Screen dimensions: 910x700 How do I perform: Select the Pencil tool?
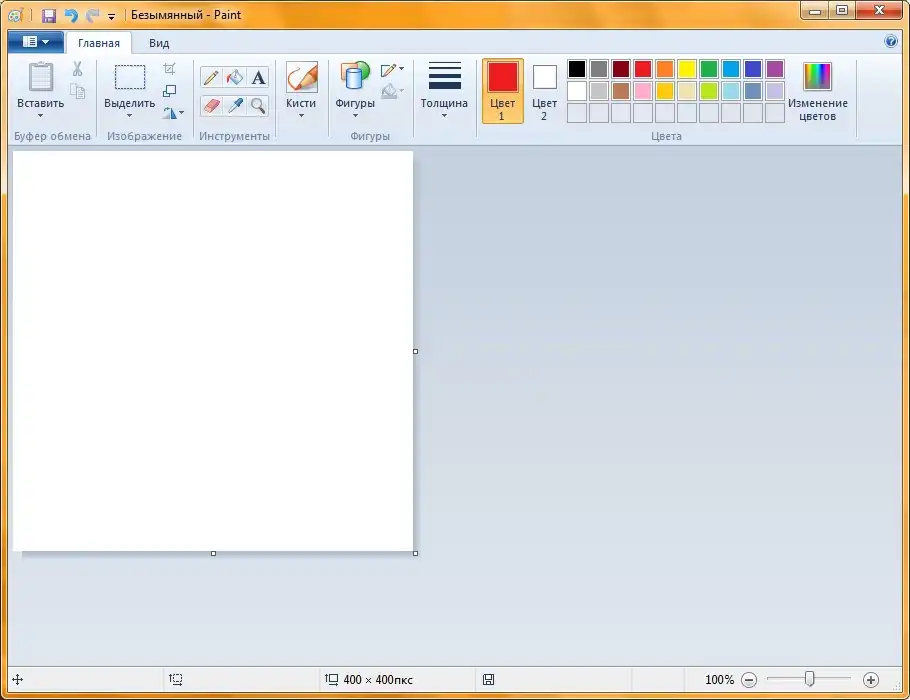click(211, 78)
